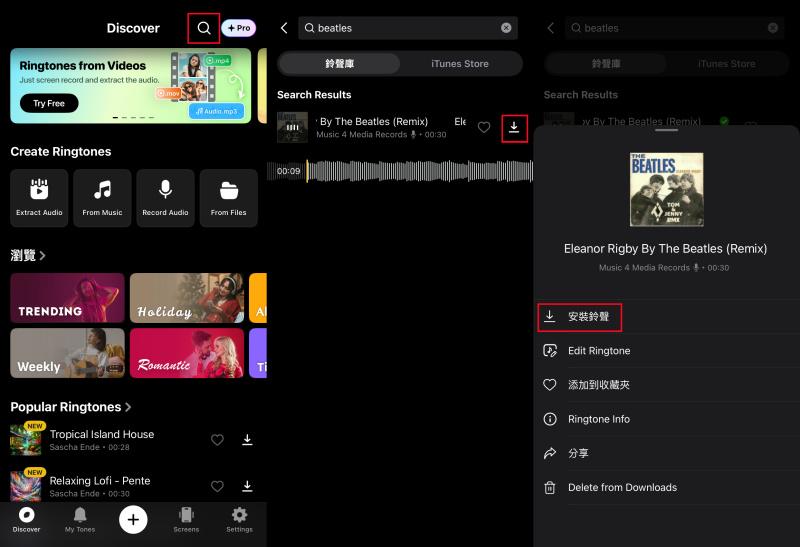Play Tropical Island House thumbnail
This screenshot has width=800, height=547.
pos(26,439)
